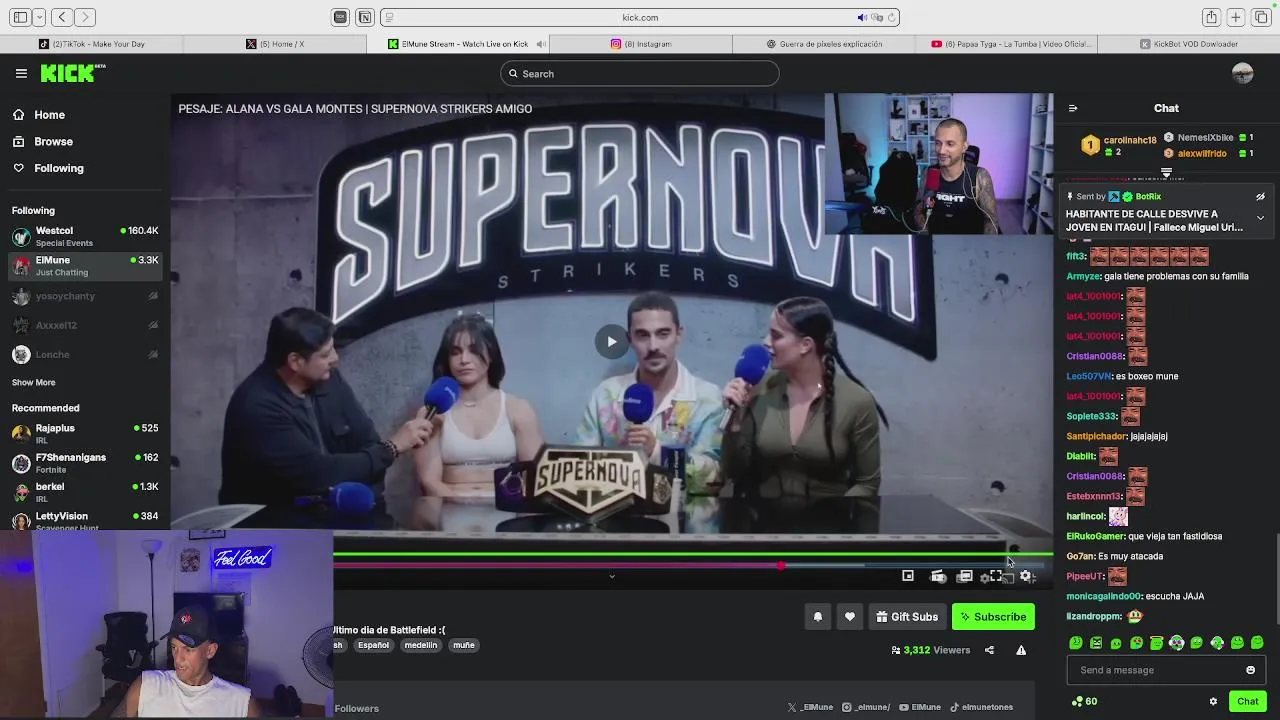Screen dimensions: 1280x720
Task: Send message with Chat button
Action: (x=1247, y=701)
